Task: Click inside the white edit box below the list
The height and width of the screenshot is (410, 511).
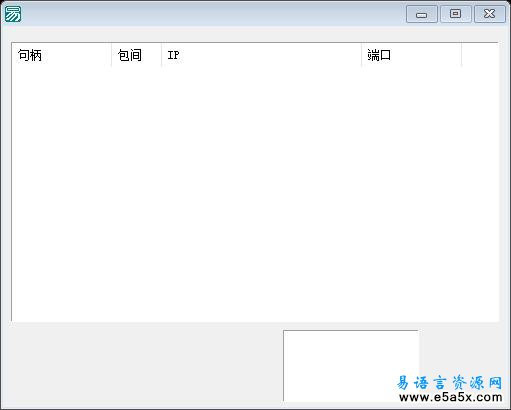Action: [x=351, y=366]
